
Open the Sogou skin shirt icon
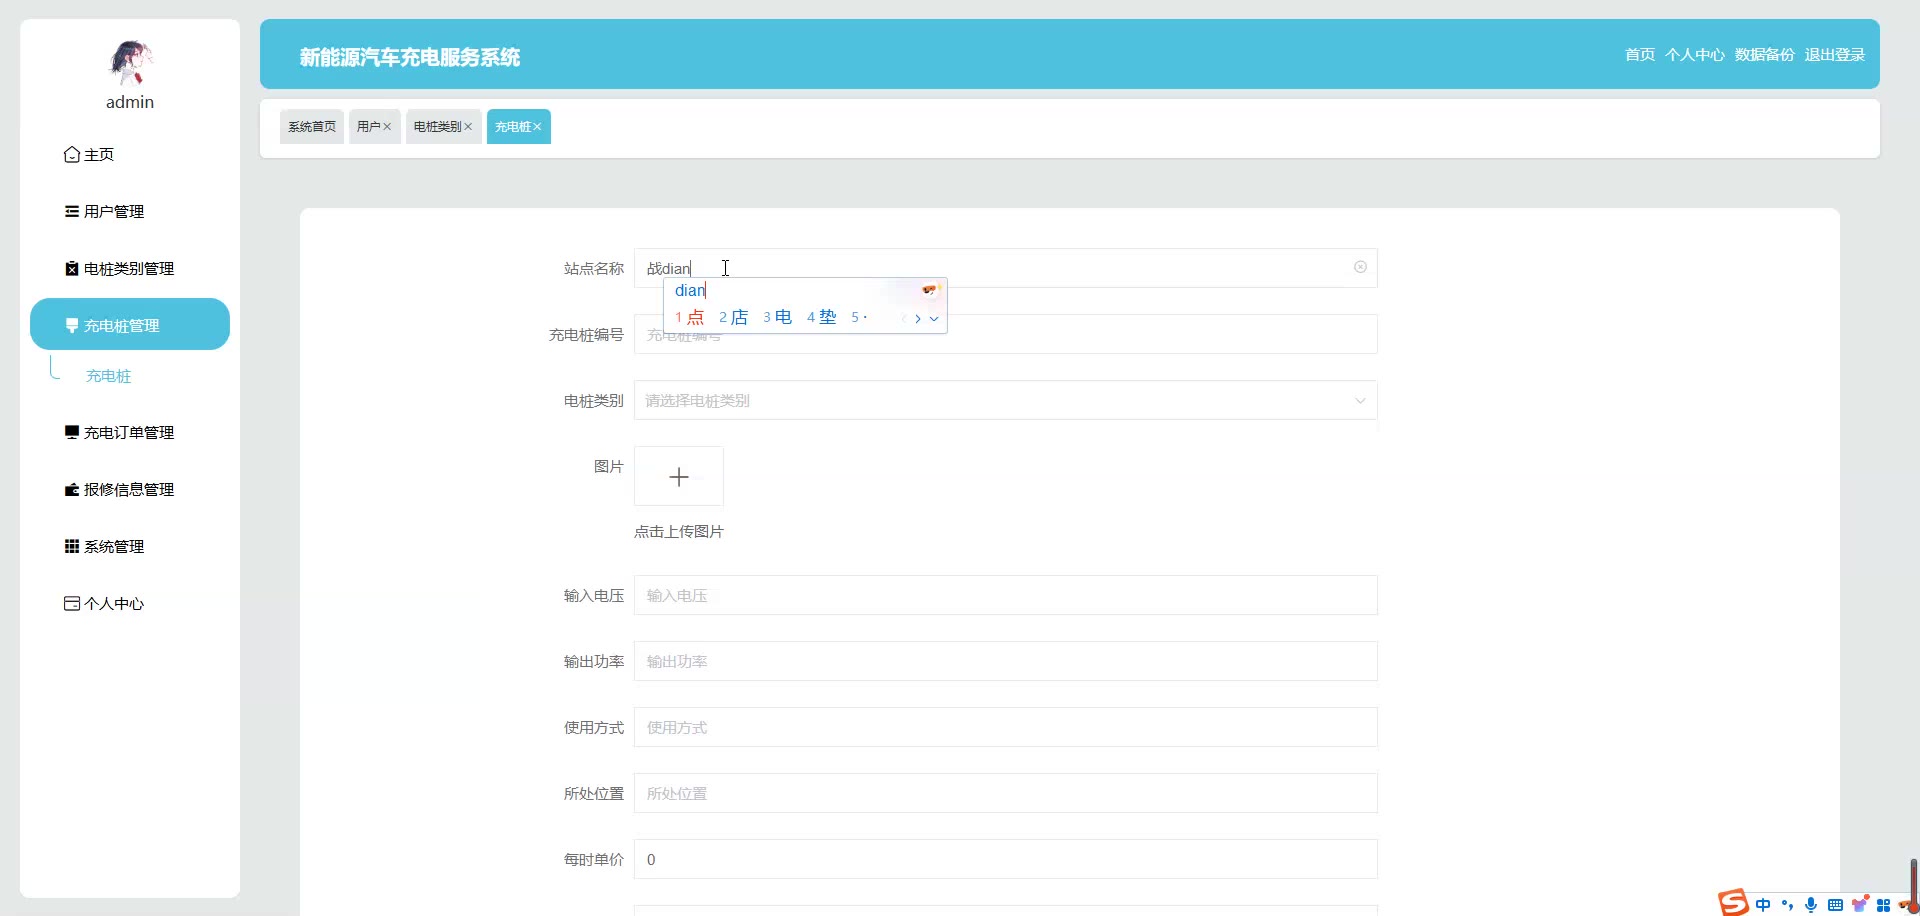[1859, 904]
